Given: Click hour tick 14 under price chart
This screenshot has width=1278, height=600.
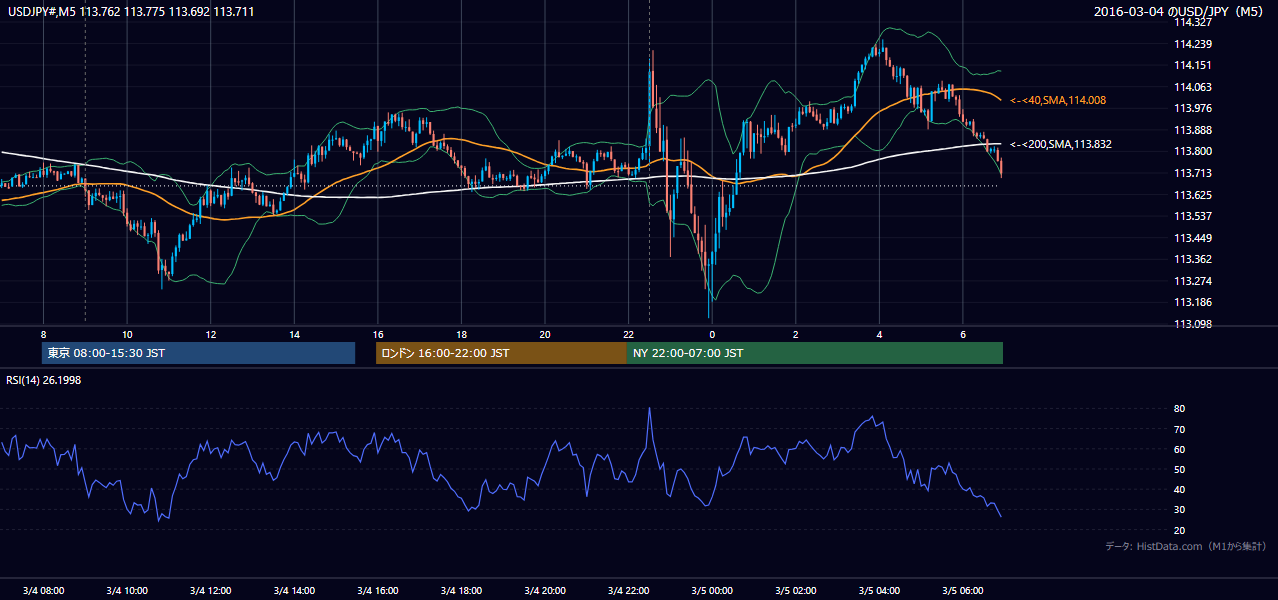Looking at the screenshot, I should tap(294, 334).
